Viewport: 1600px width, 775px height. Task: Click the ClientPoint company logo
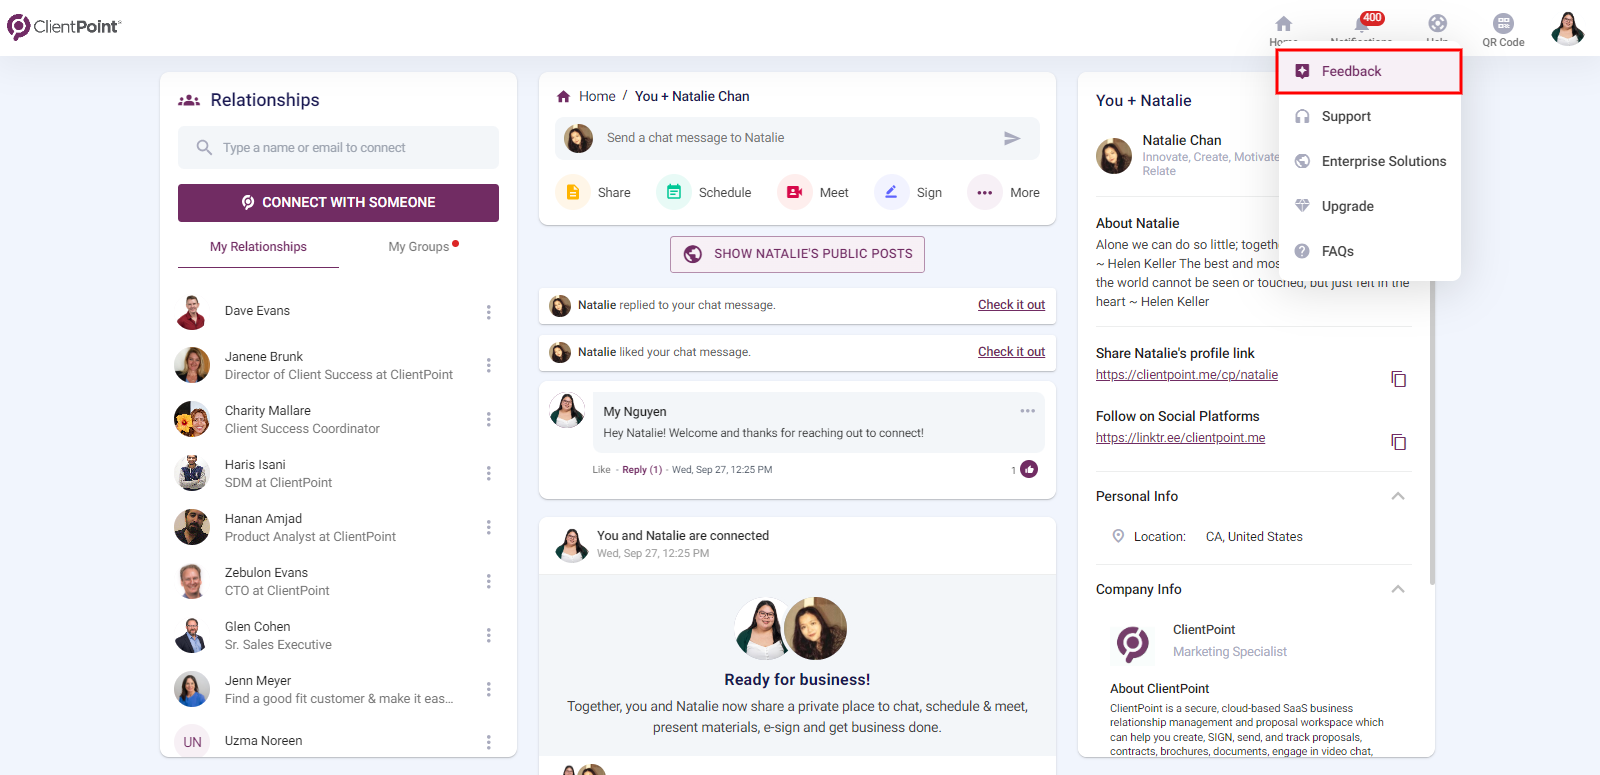(x=1133, y=643)
